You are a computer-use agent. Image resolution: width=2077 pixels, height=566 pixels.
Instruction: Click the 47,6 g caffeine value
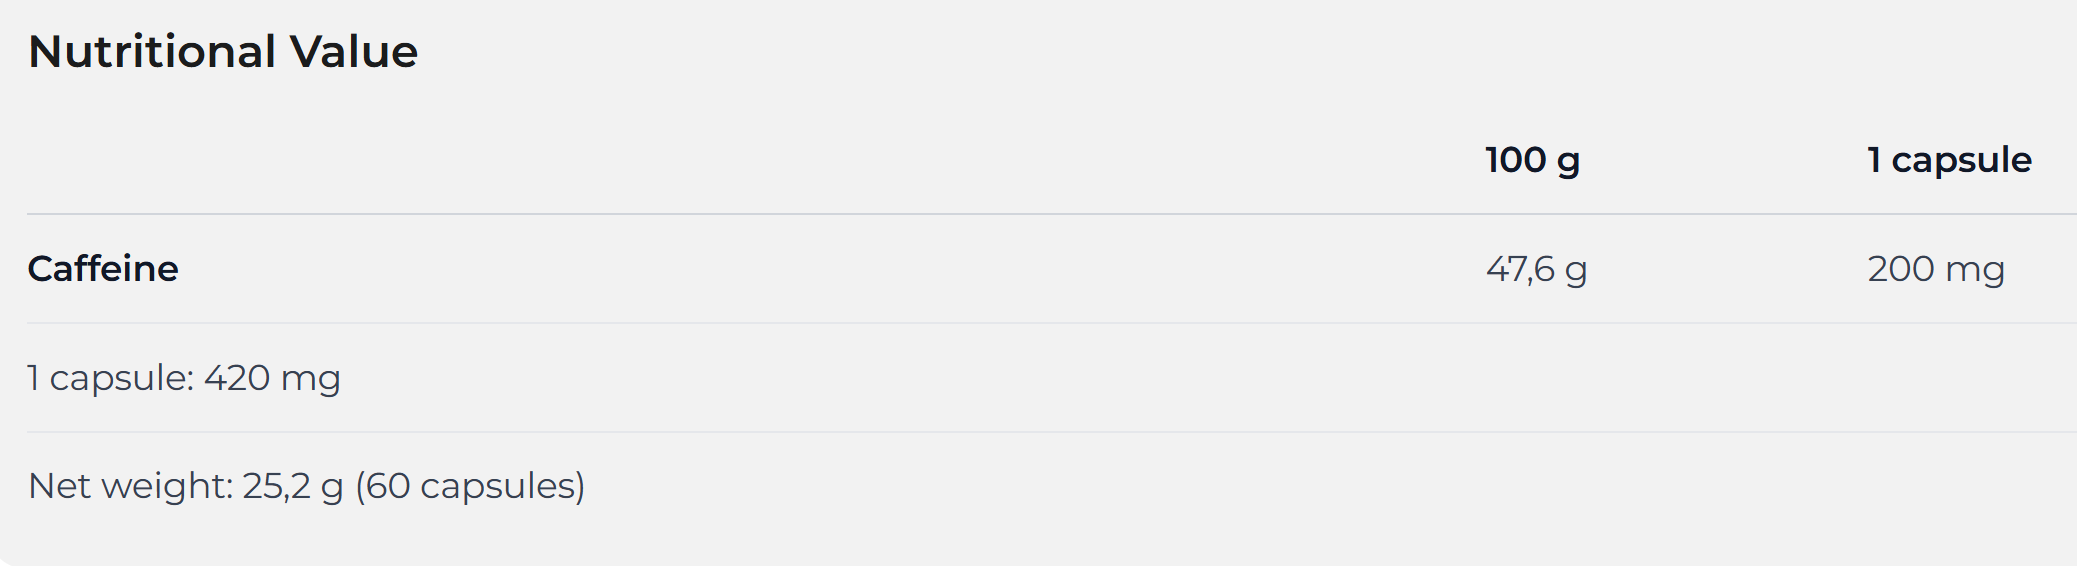[1536, 269]
